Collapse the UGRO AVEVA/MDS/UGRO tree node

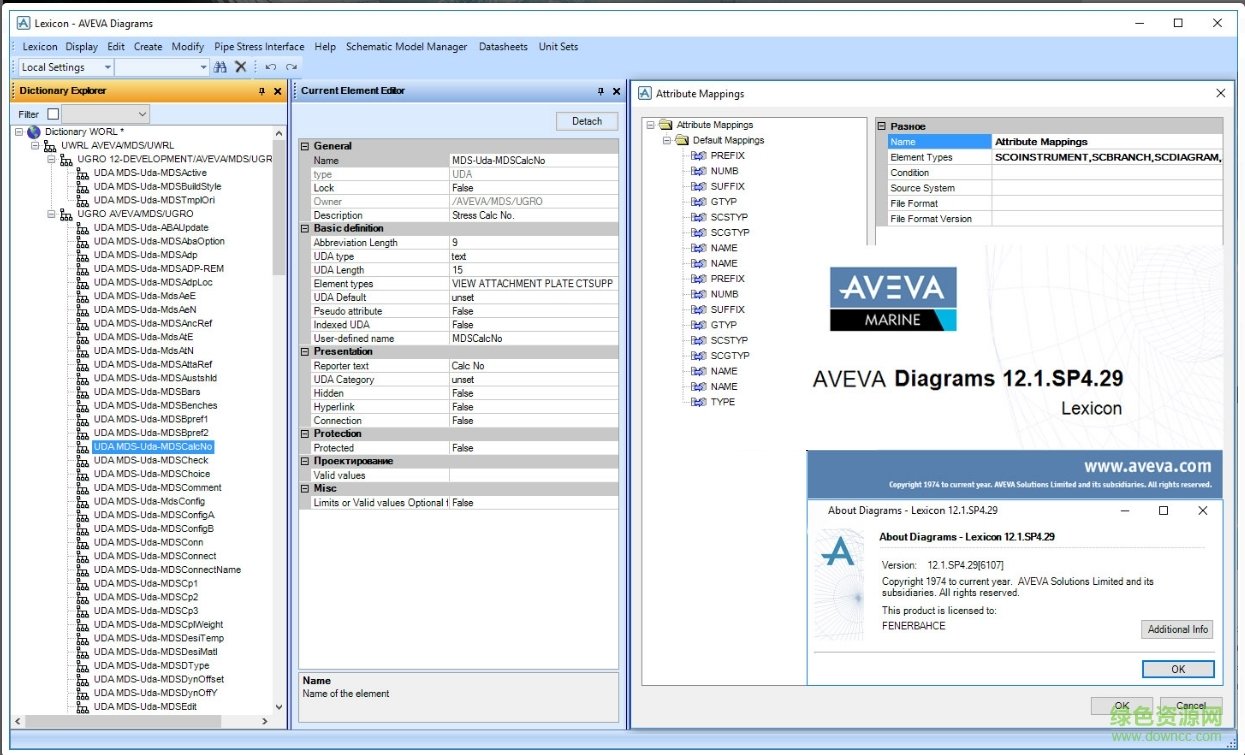[52, 214]
